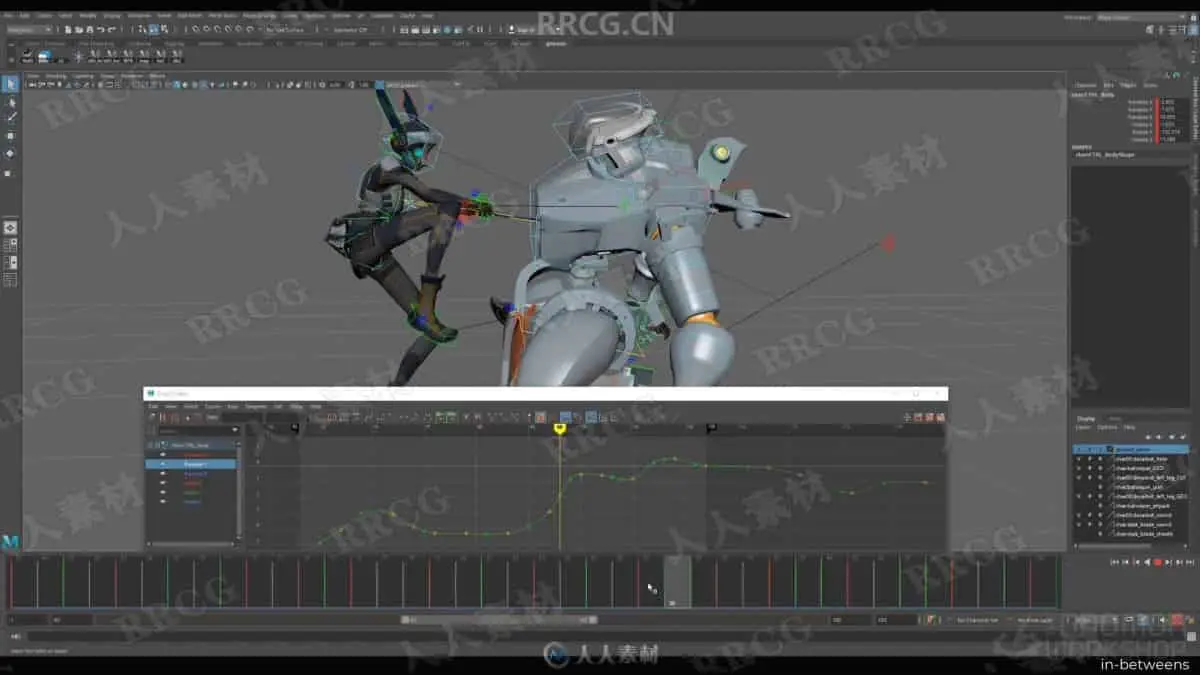The width and height of the screenshot is (1200, 675).
Task: Activate the Lasso select tool
Action: pos(11,103)
